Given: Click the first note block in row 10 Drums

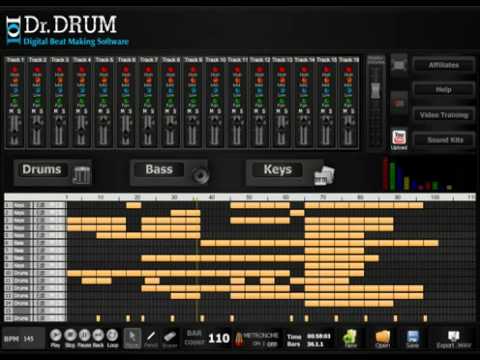Looking at the screenshot, I should [74, 273].
